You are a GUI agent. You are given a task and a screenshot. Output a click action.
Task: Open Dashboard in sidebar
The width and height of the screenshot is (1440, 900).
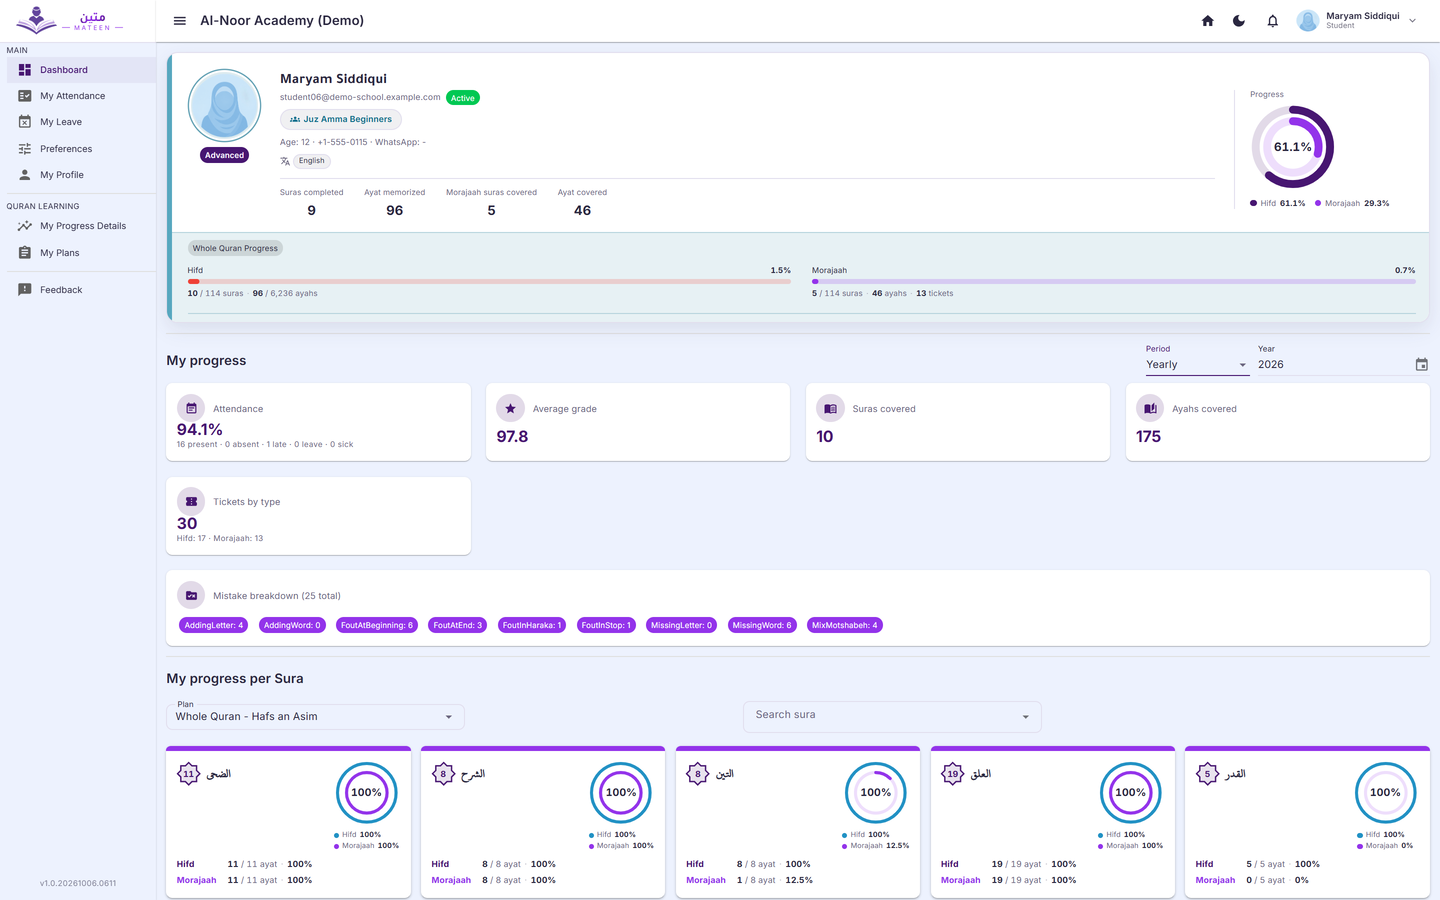[x=81, y=70]
